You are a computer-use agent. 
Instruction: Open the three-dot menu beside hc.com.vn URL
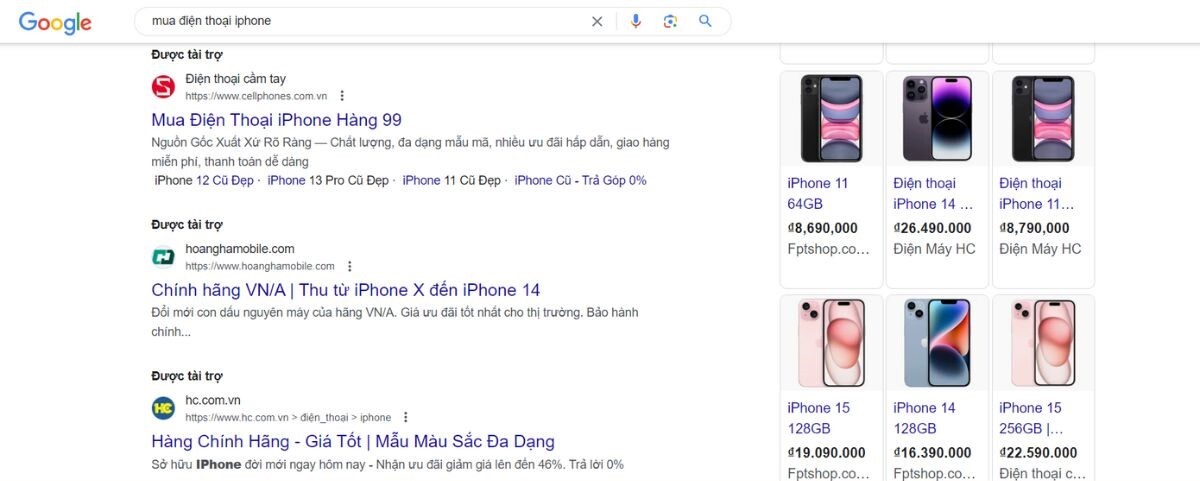click(x=405, y=417)
